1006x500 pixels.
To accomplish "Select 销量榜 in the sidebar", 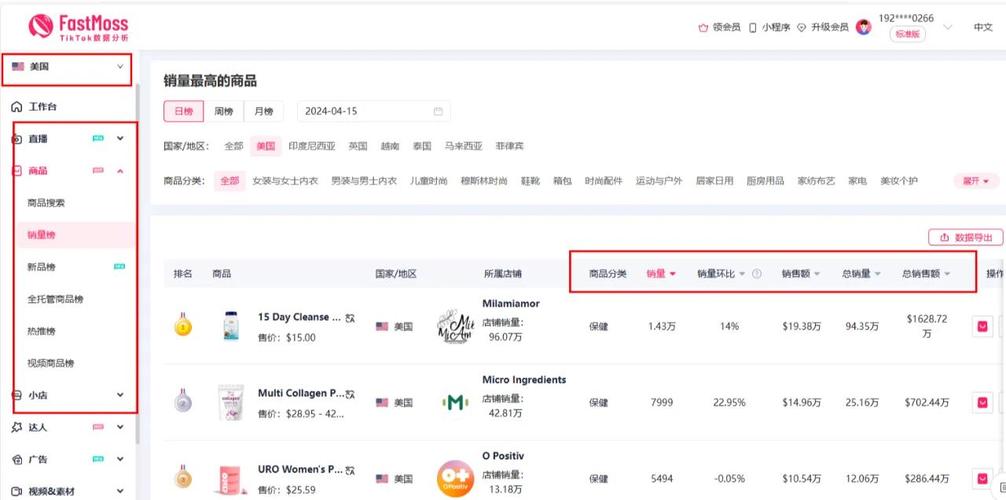I will point(42,235).
